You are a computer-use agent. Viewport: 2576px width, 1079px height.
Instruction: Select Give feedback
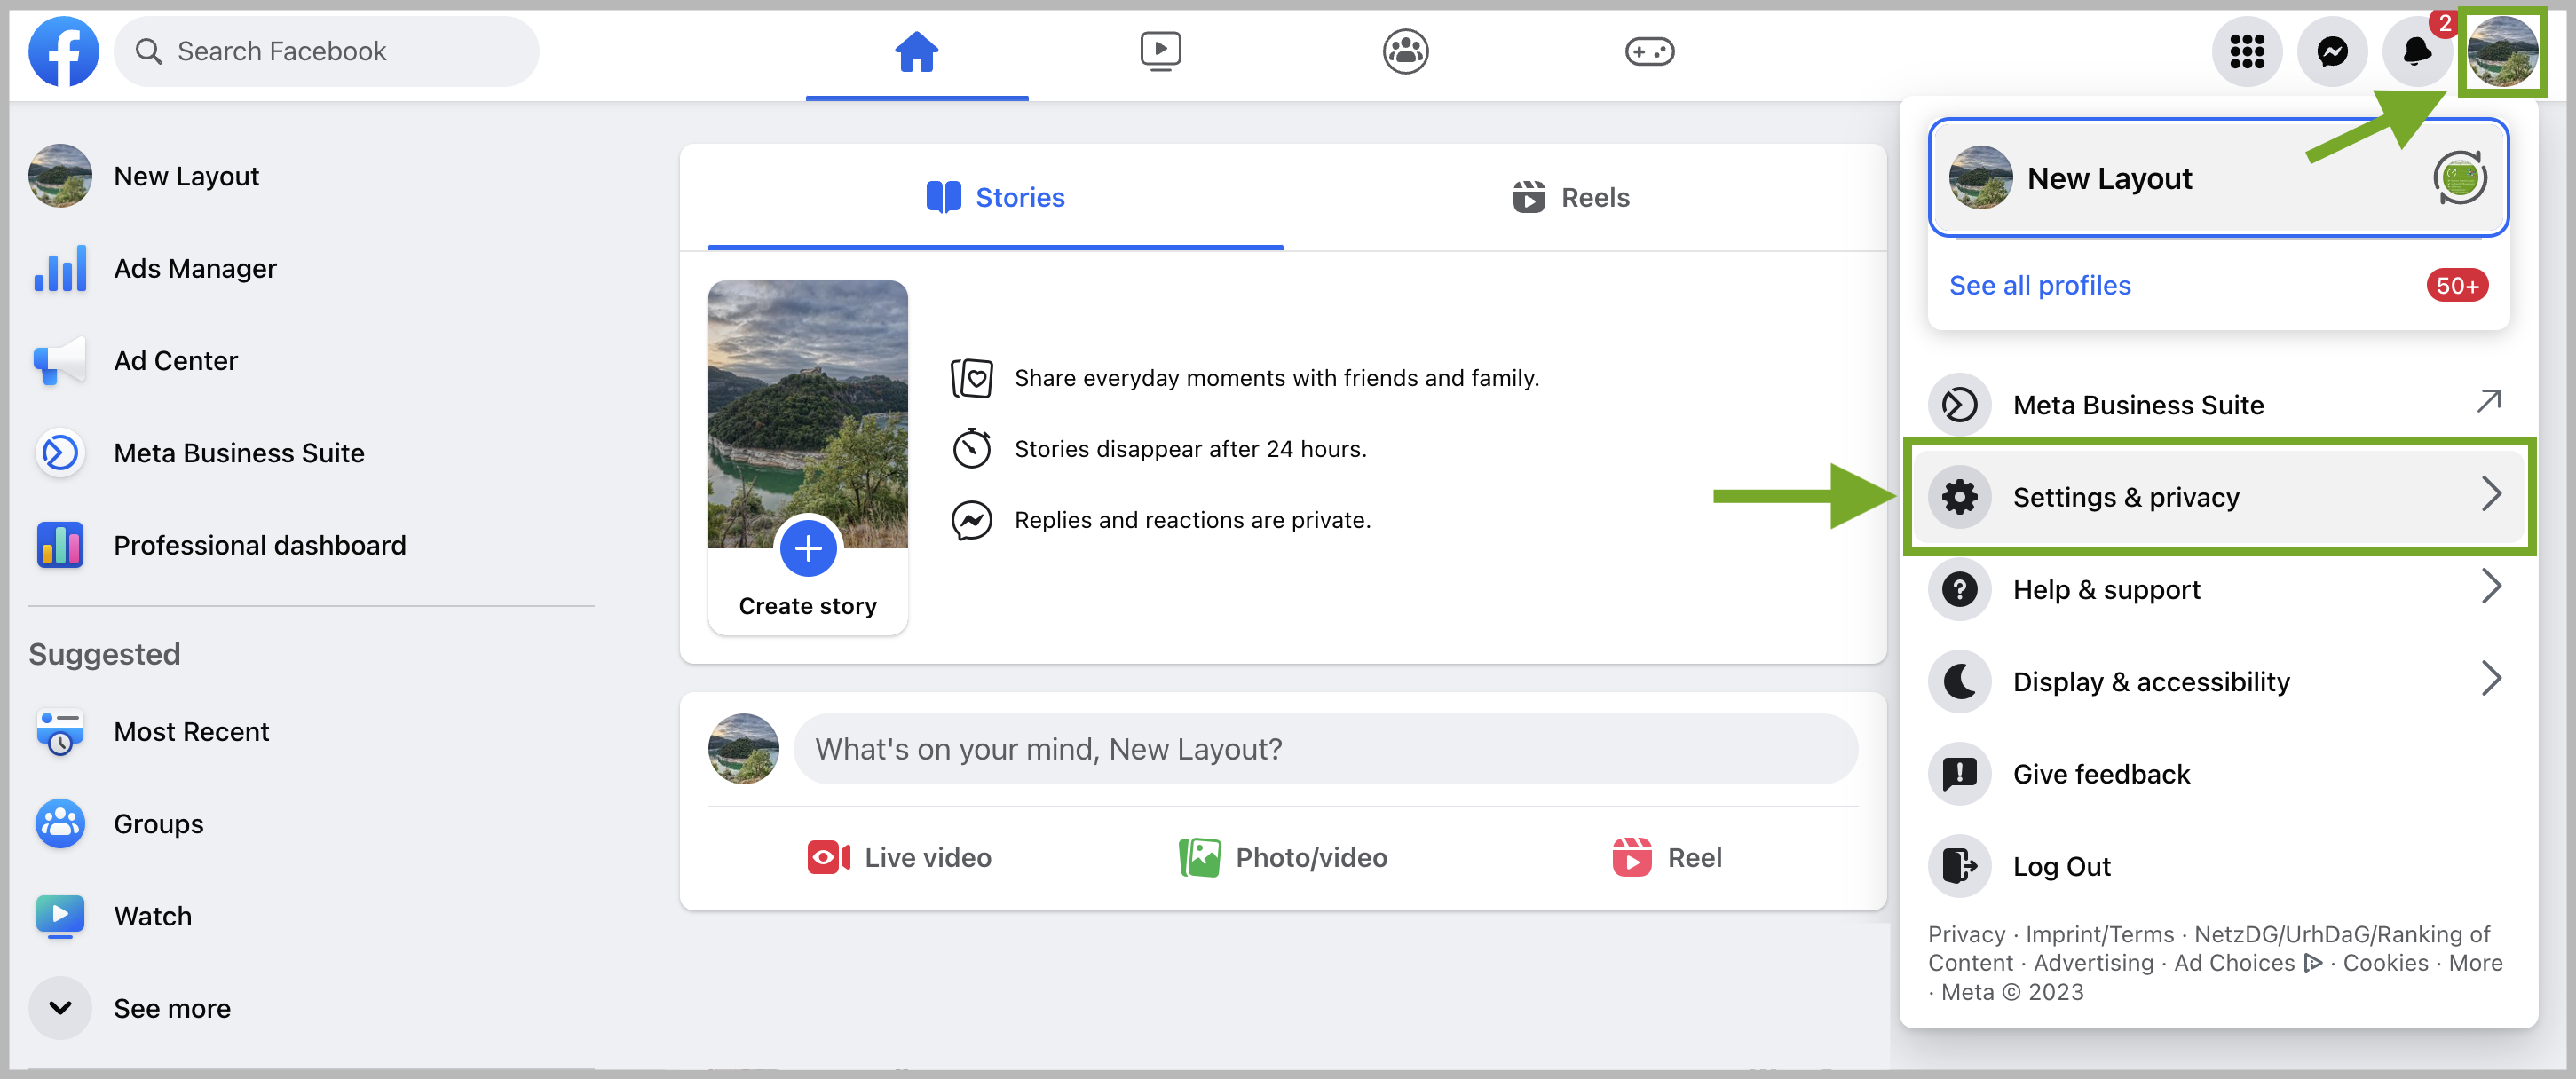pyautogui.click(x=2217, y=773)
